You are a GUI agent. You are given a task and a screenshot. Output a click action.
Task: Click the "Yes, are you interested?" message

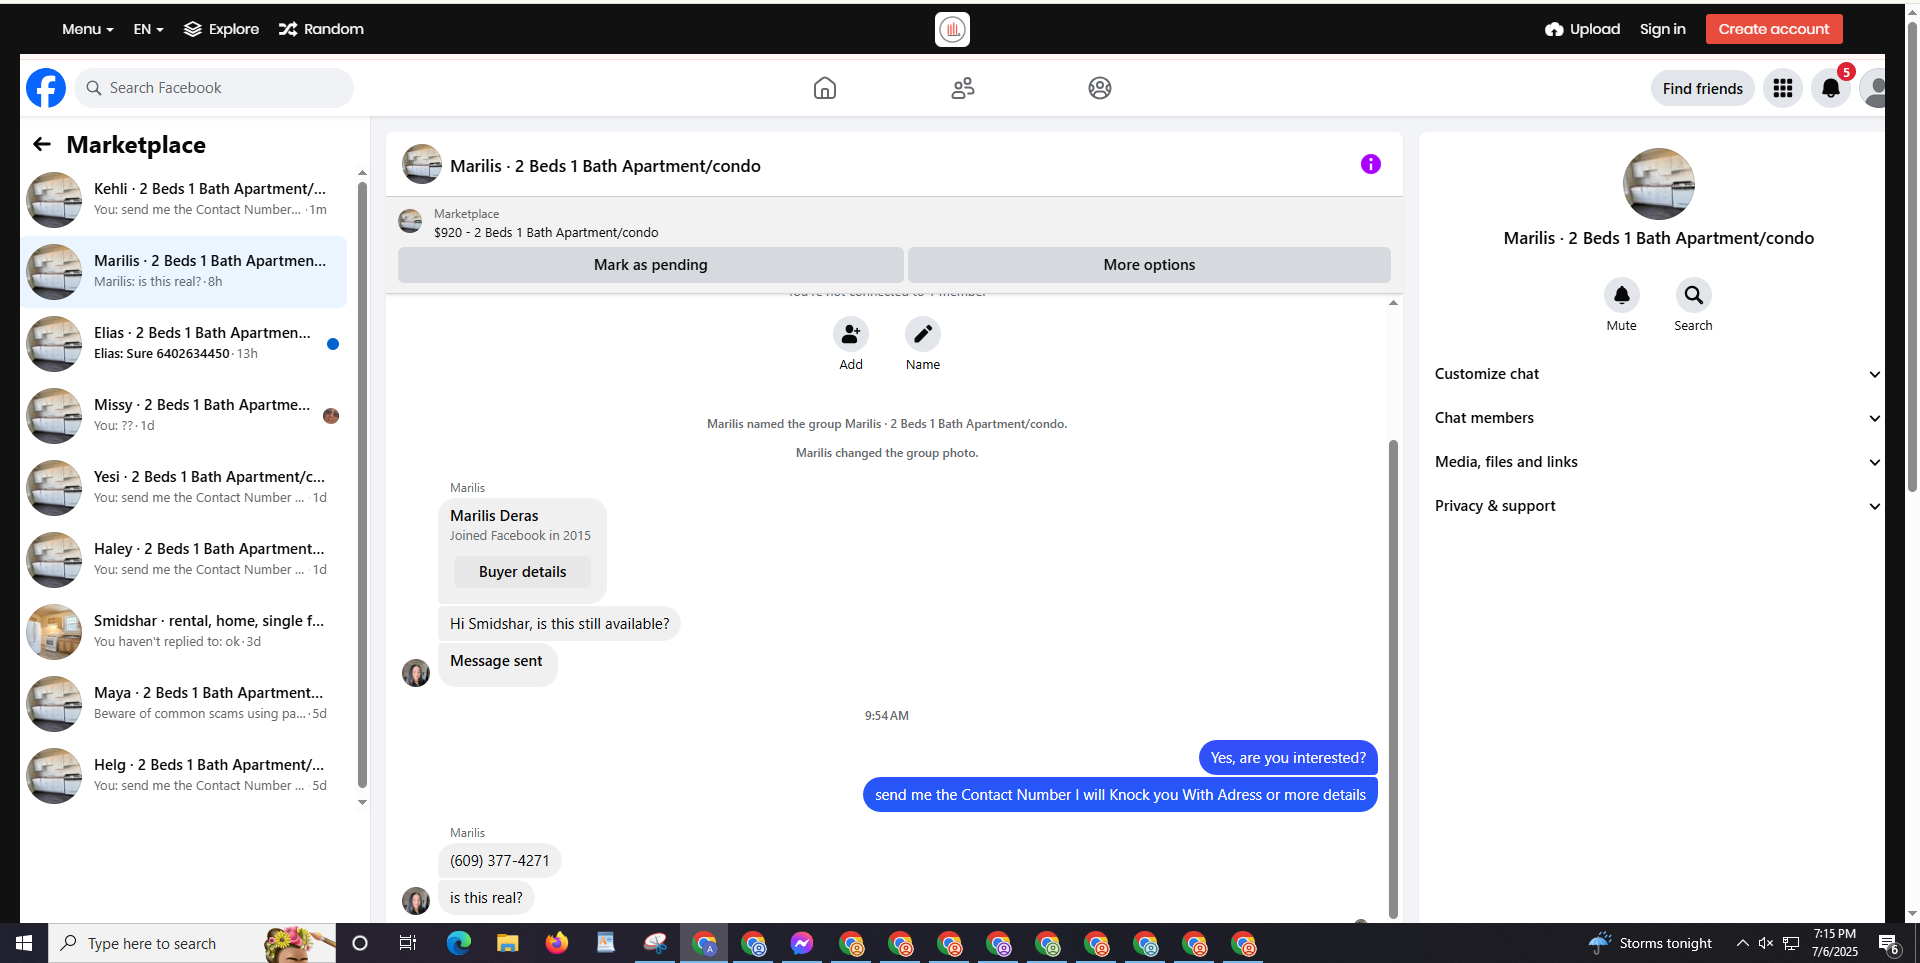coord(1288,758)
